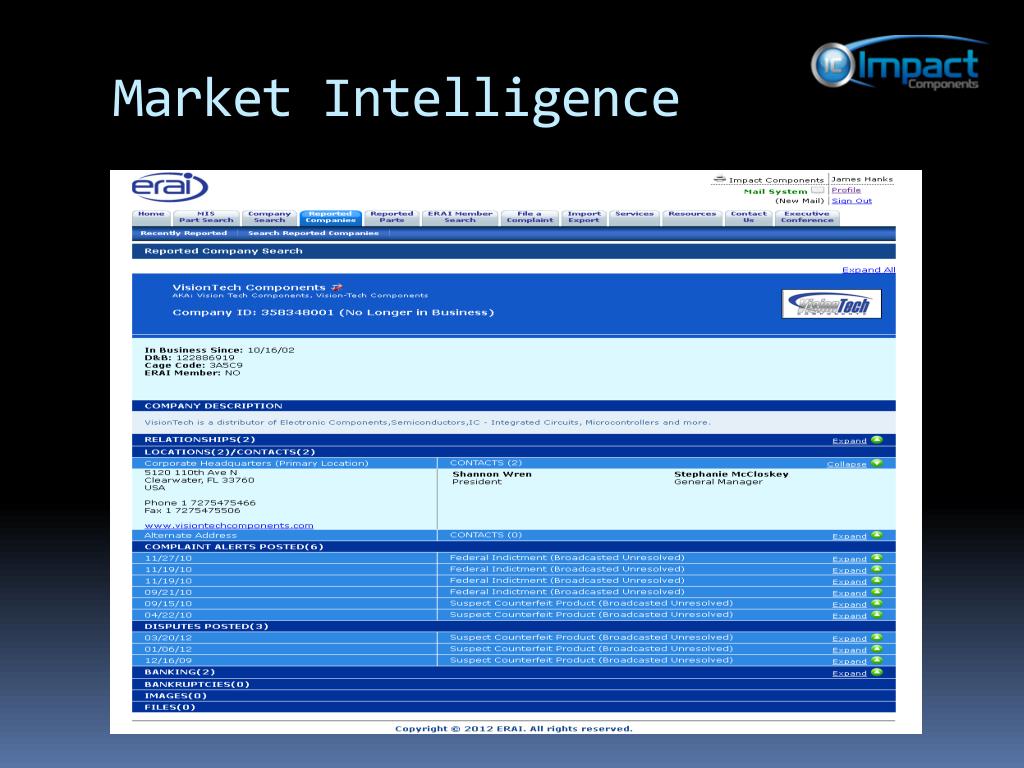Open the Contact Us tab
The height and width of the screenshot is (768, 1024).
[748, 217]
